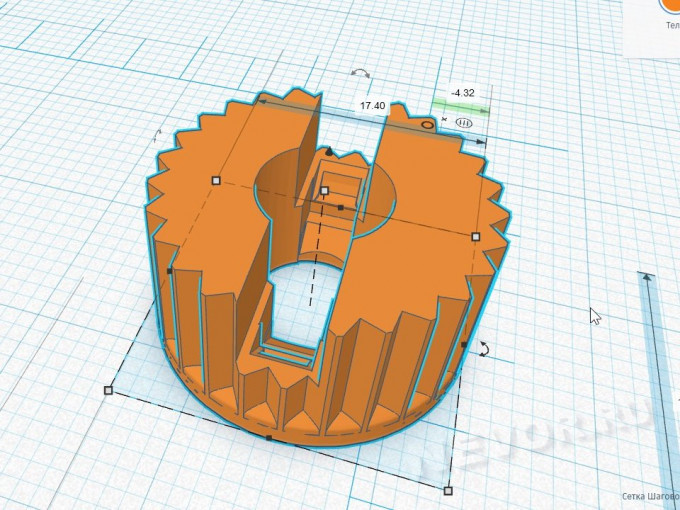Select the white corner handle at the front-left of the bounding box

tap(108, 391)
